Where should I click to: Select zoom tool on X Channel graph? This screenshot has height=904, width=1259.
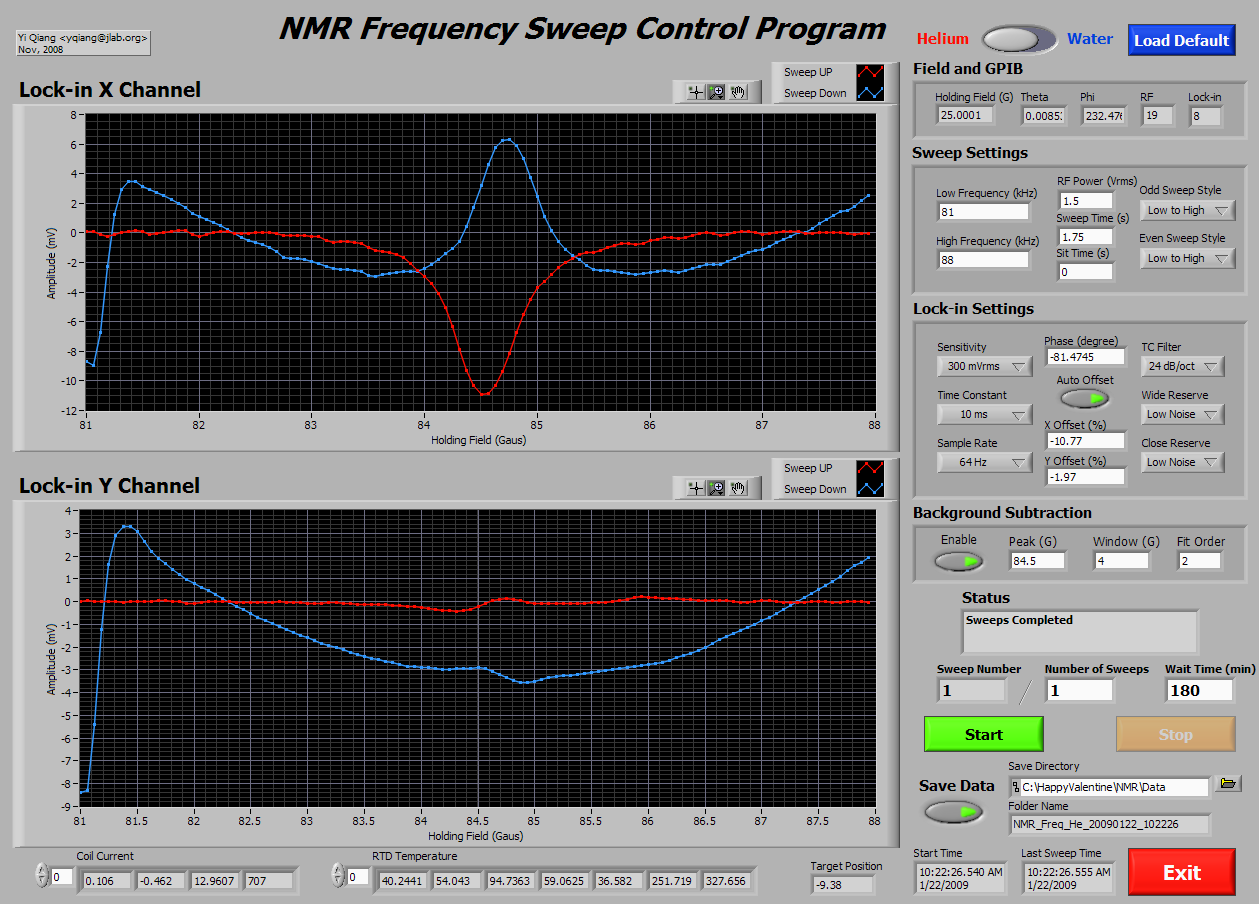click(717, 93)
